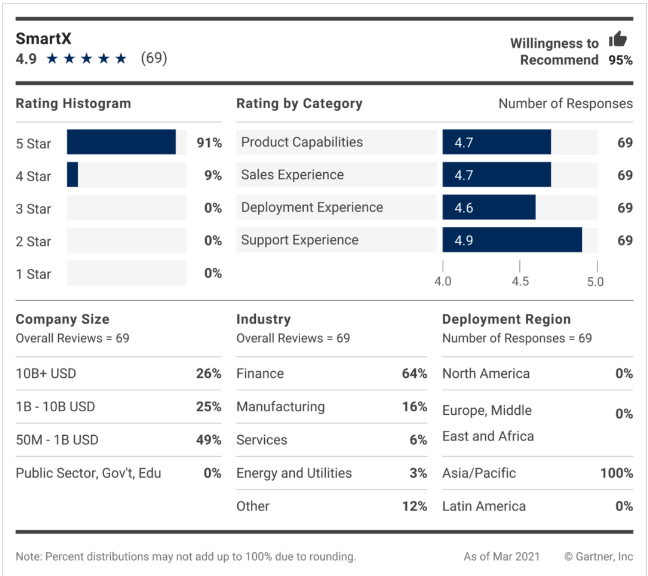Screen dimensions: 648x576
Task: Click the Sales Experience rating bar
Action: coord(496,175)
